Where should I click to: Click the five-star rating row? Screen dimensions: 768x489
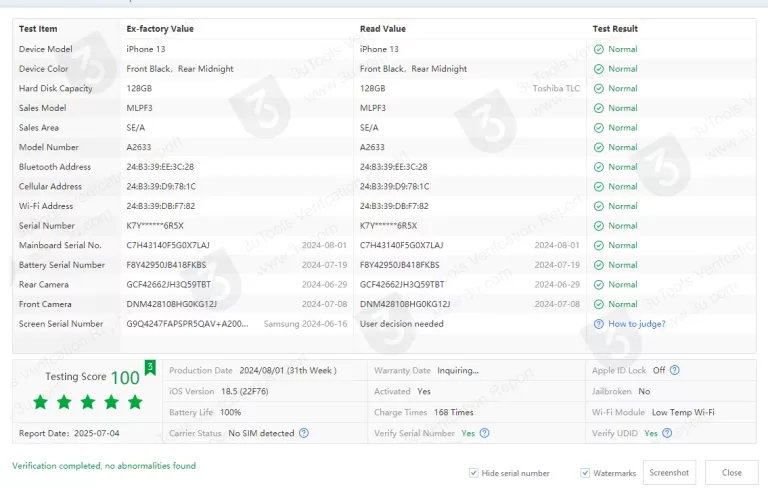[88, 402]
